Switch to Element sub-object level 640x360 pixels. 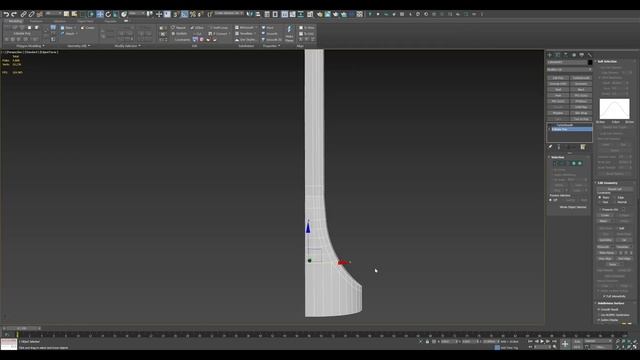tap(580, 163)
